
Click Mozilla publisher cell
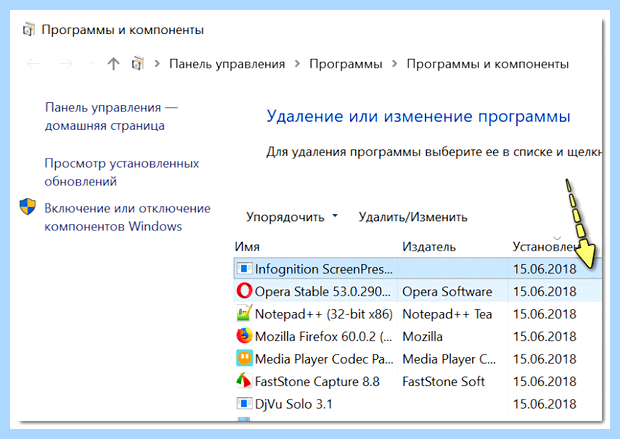click(x=422, y=337)
